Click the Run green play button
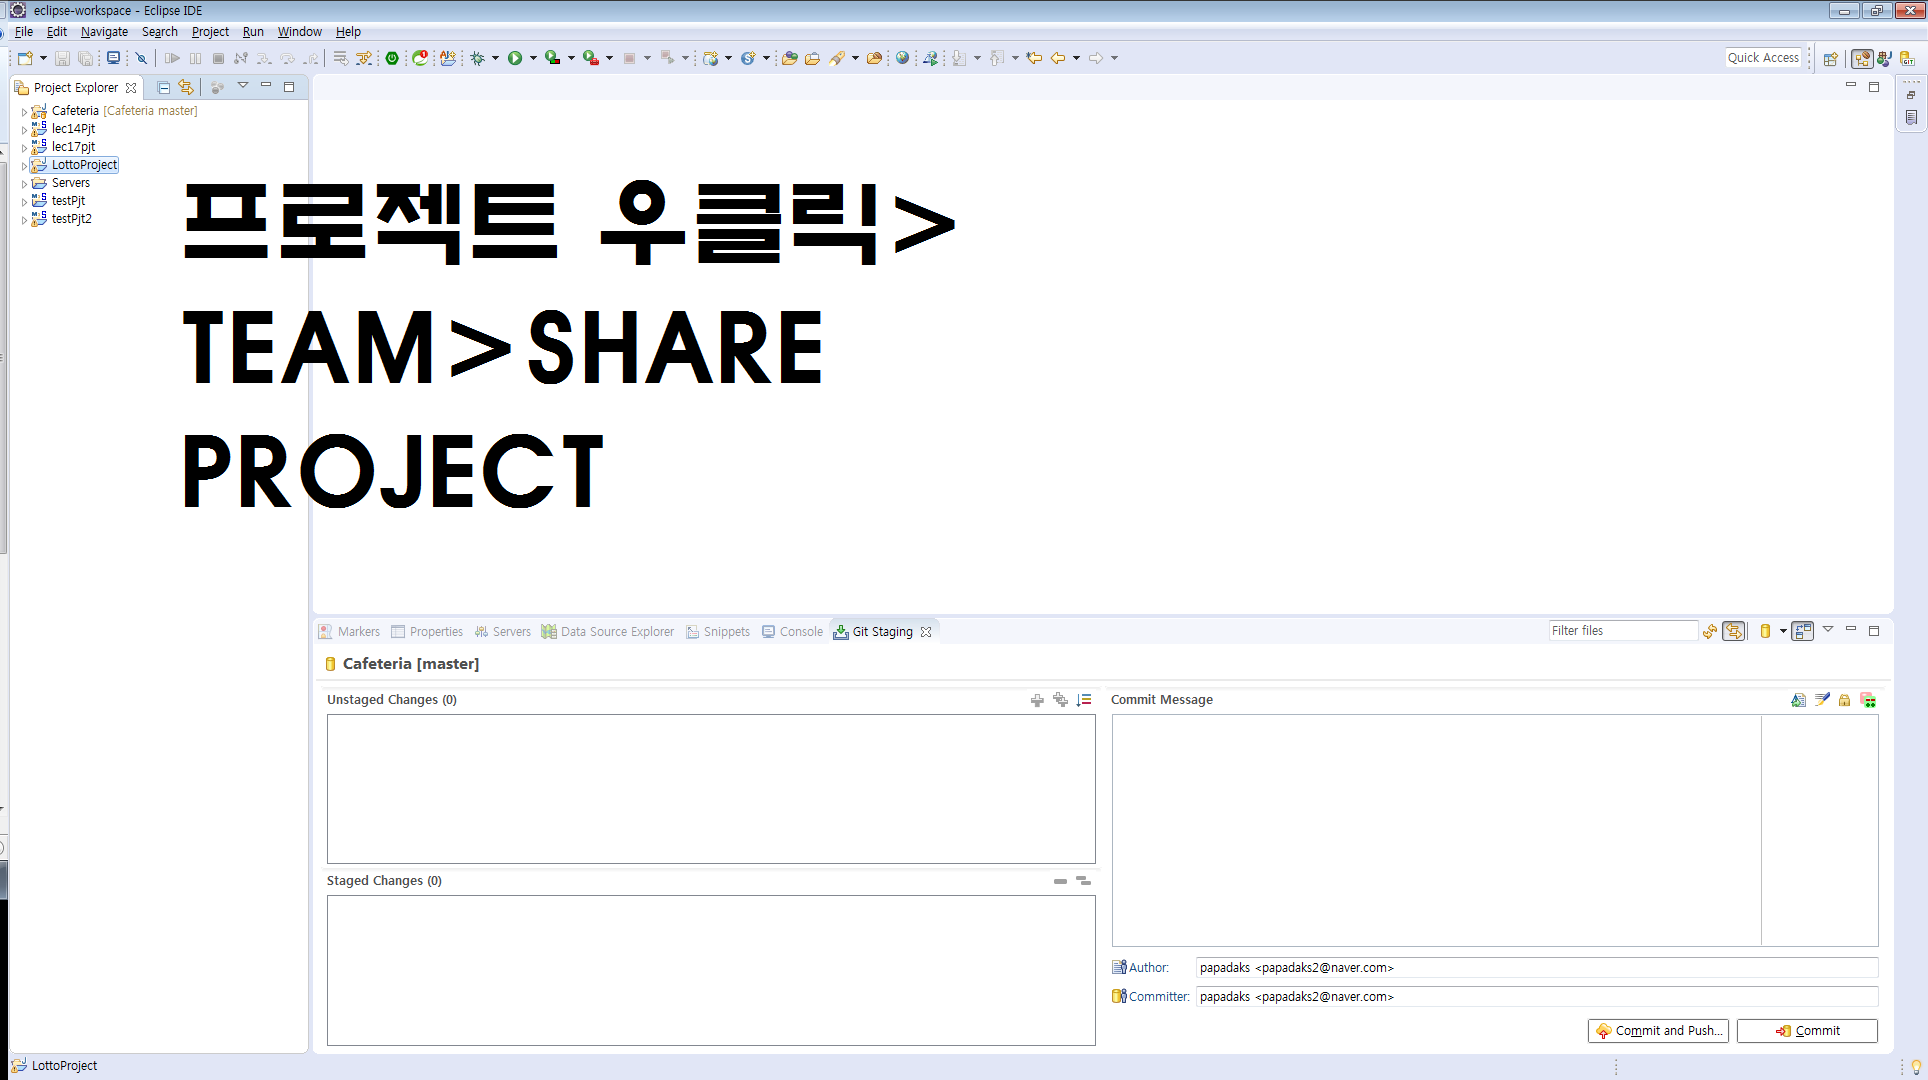 [x=514, y=58]
